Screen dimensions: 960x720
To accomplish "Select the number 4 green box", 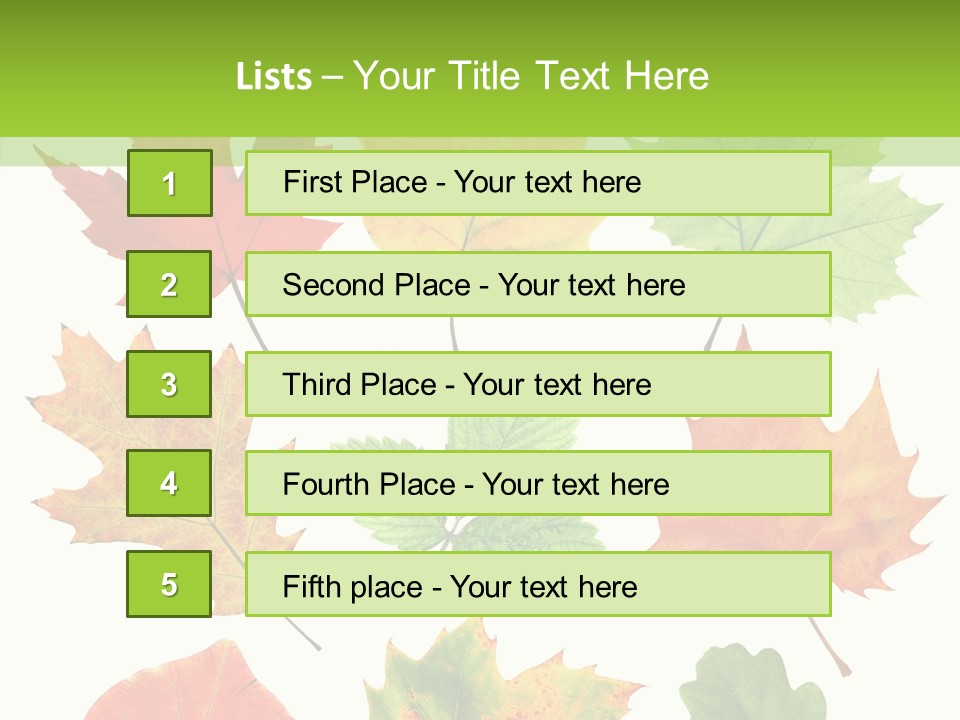I will tap(169, 483).
